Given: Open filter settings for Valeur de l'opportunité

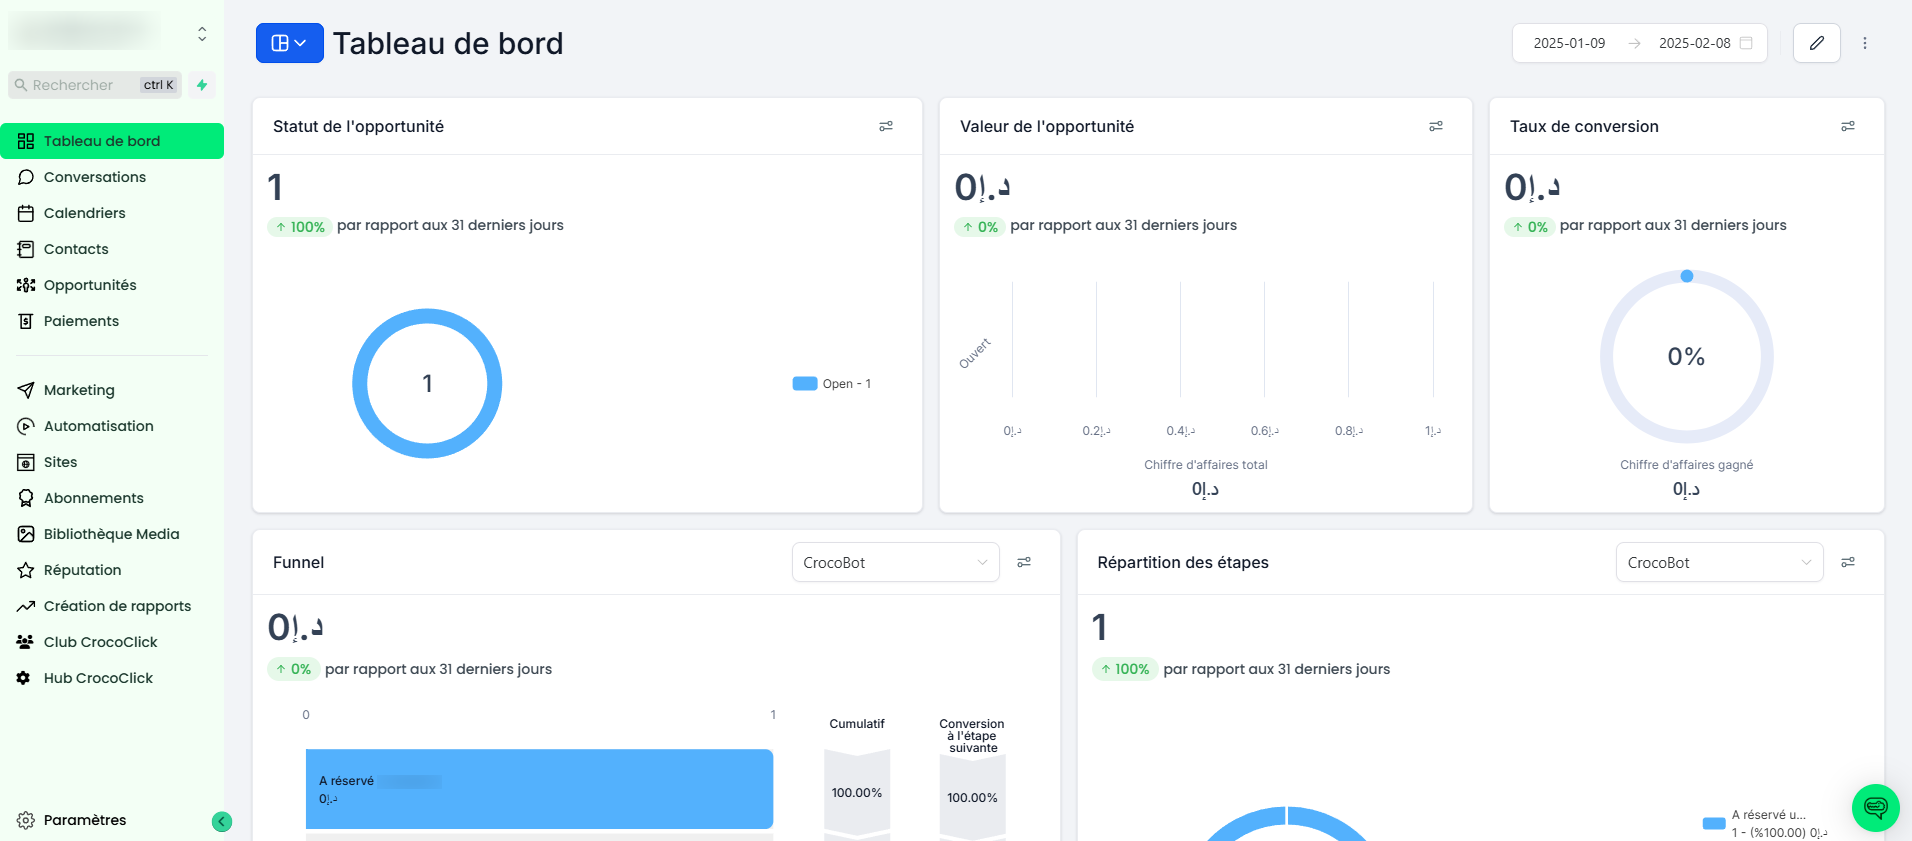Looking at the screenshot, I should (x=1436, y=126).
